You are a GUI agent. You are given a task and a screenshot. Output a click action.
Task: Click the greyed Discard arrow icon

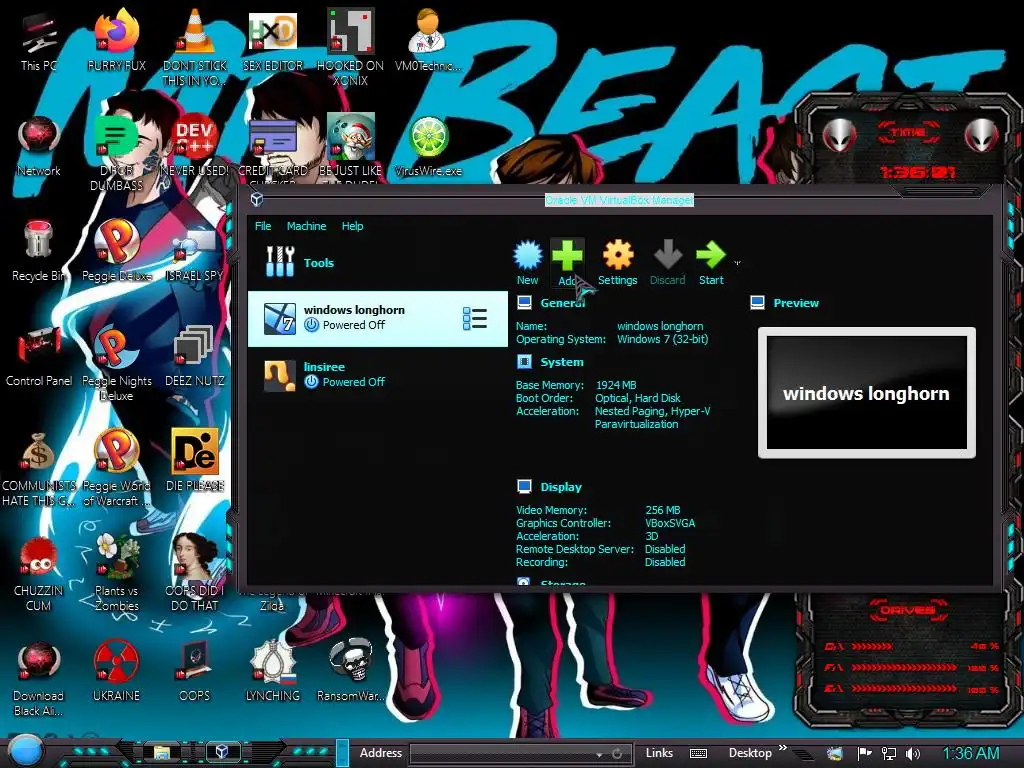click(667, 255)
